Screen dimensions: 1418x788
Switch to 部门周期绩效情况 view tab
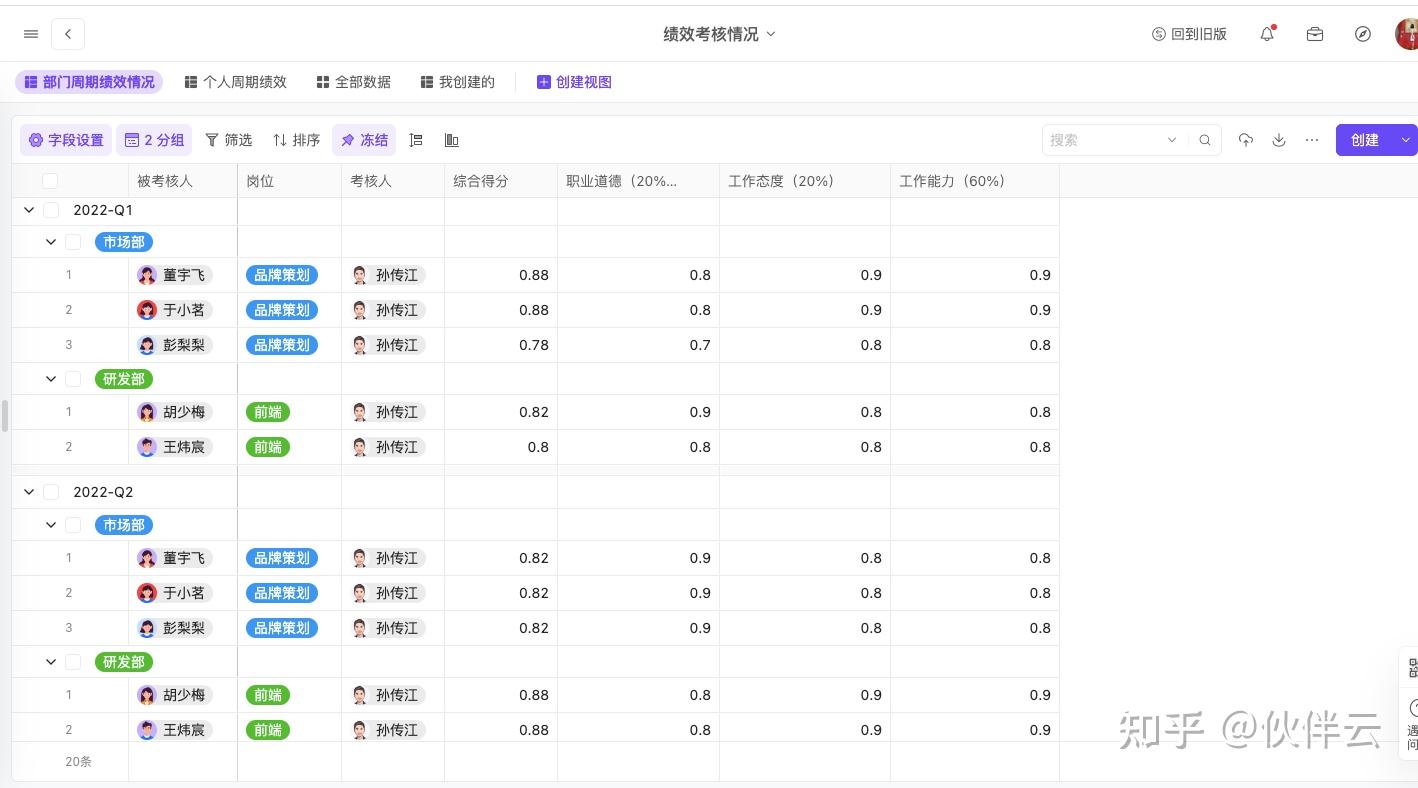click(x=89, y=82)
